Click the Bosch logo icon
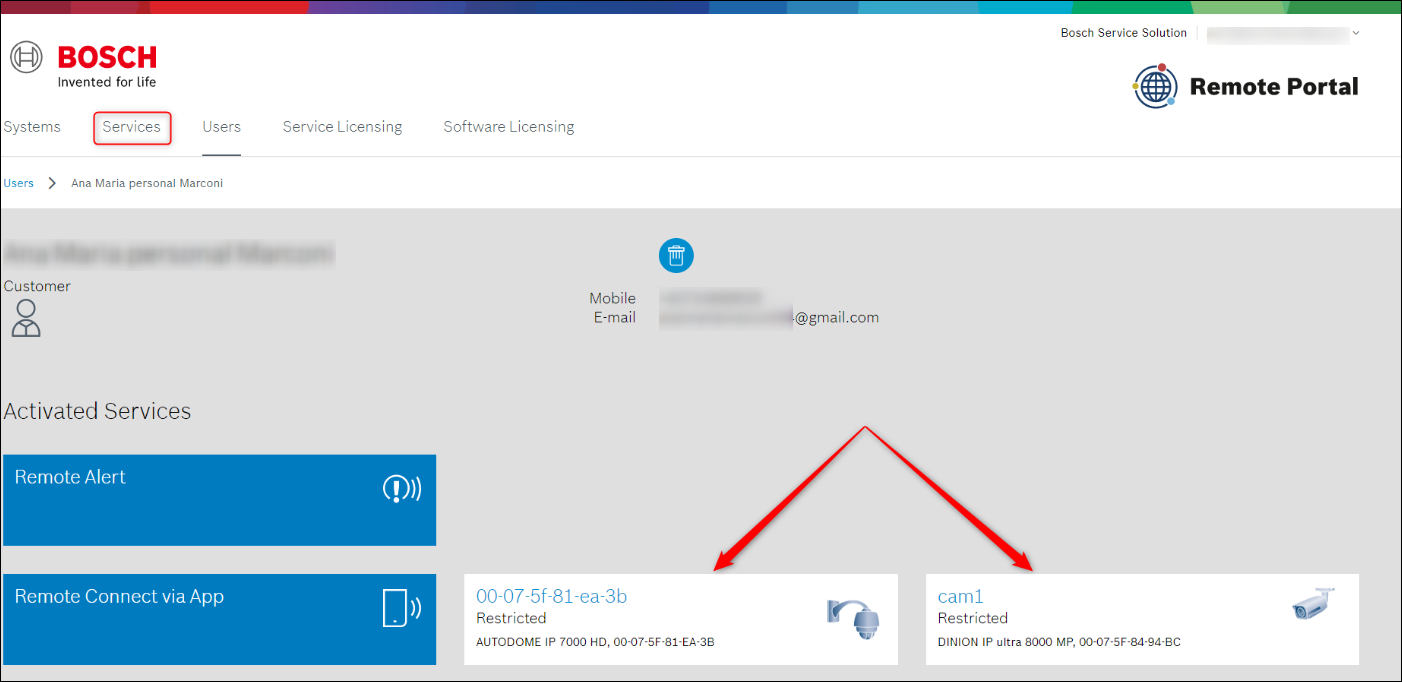 point(27,57)
